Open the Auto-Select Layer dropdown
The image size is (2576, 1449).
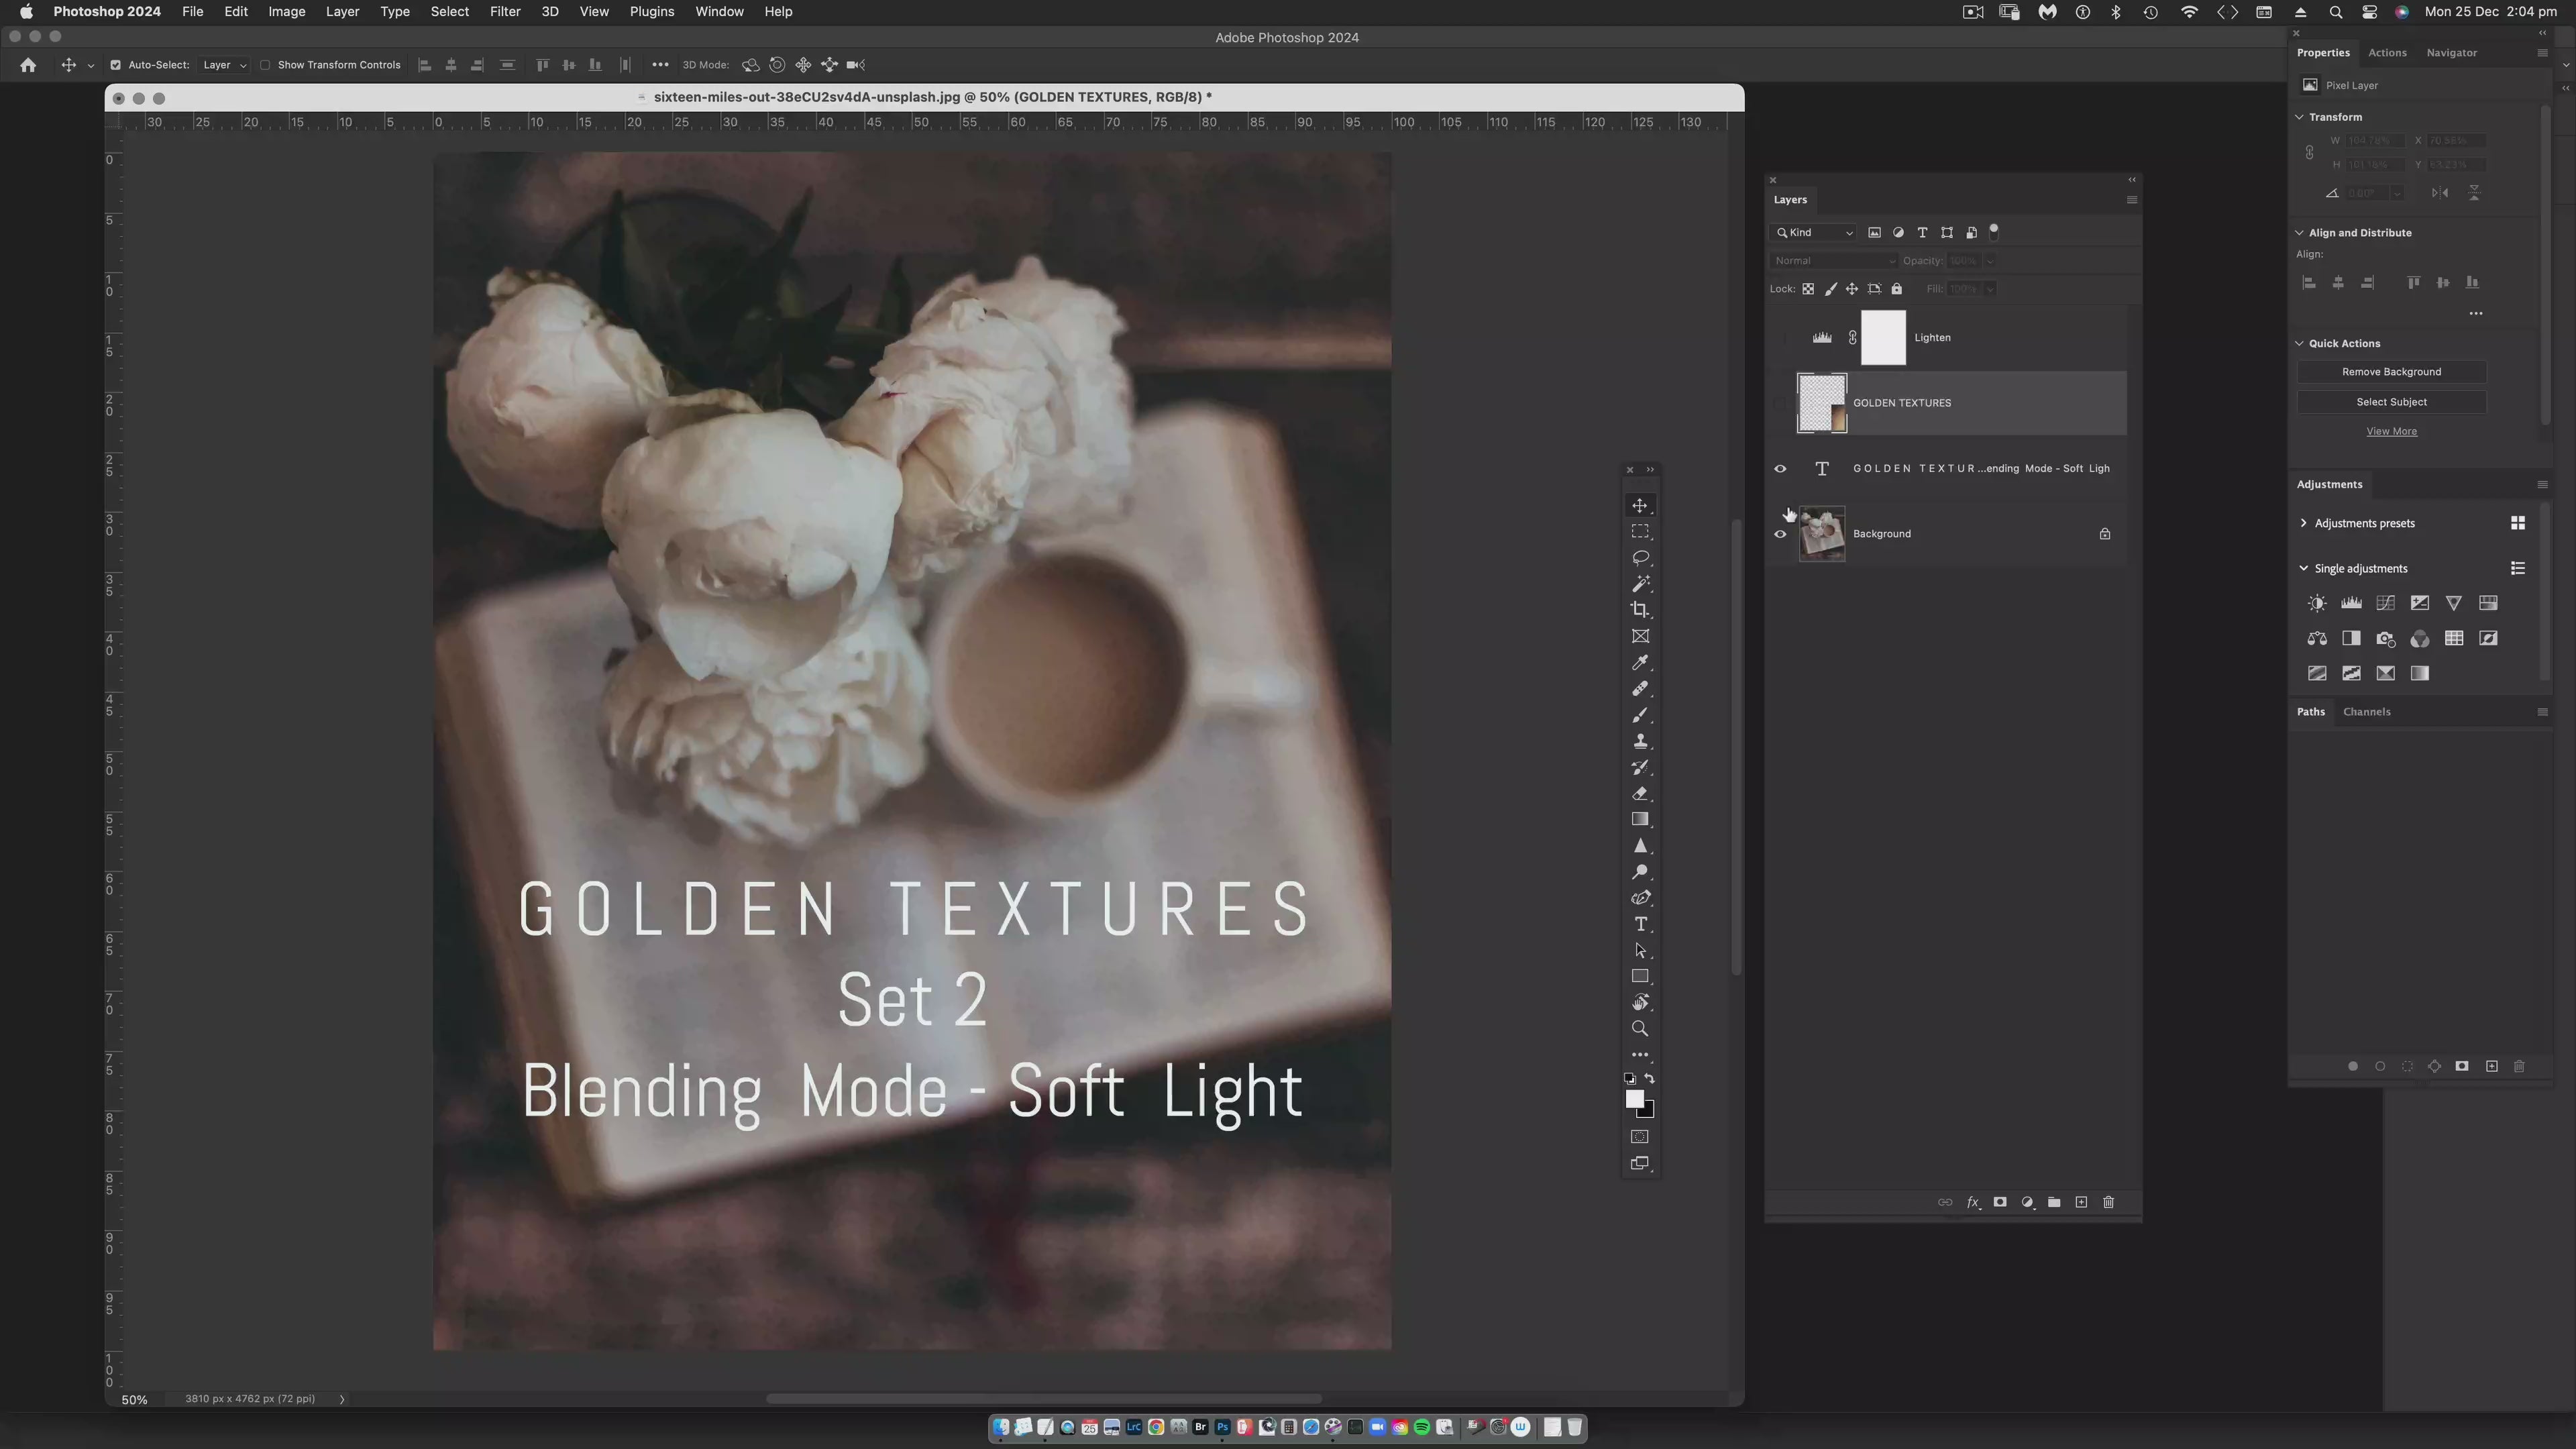(224, 65)
